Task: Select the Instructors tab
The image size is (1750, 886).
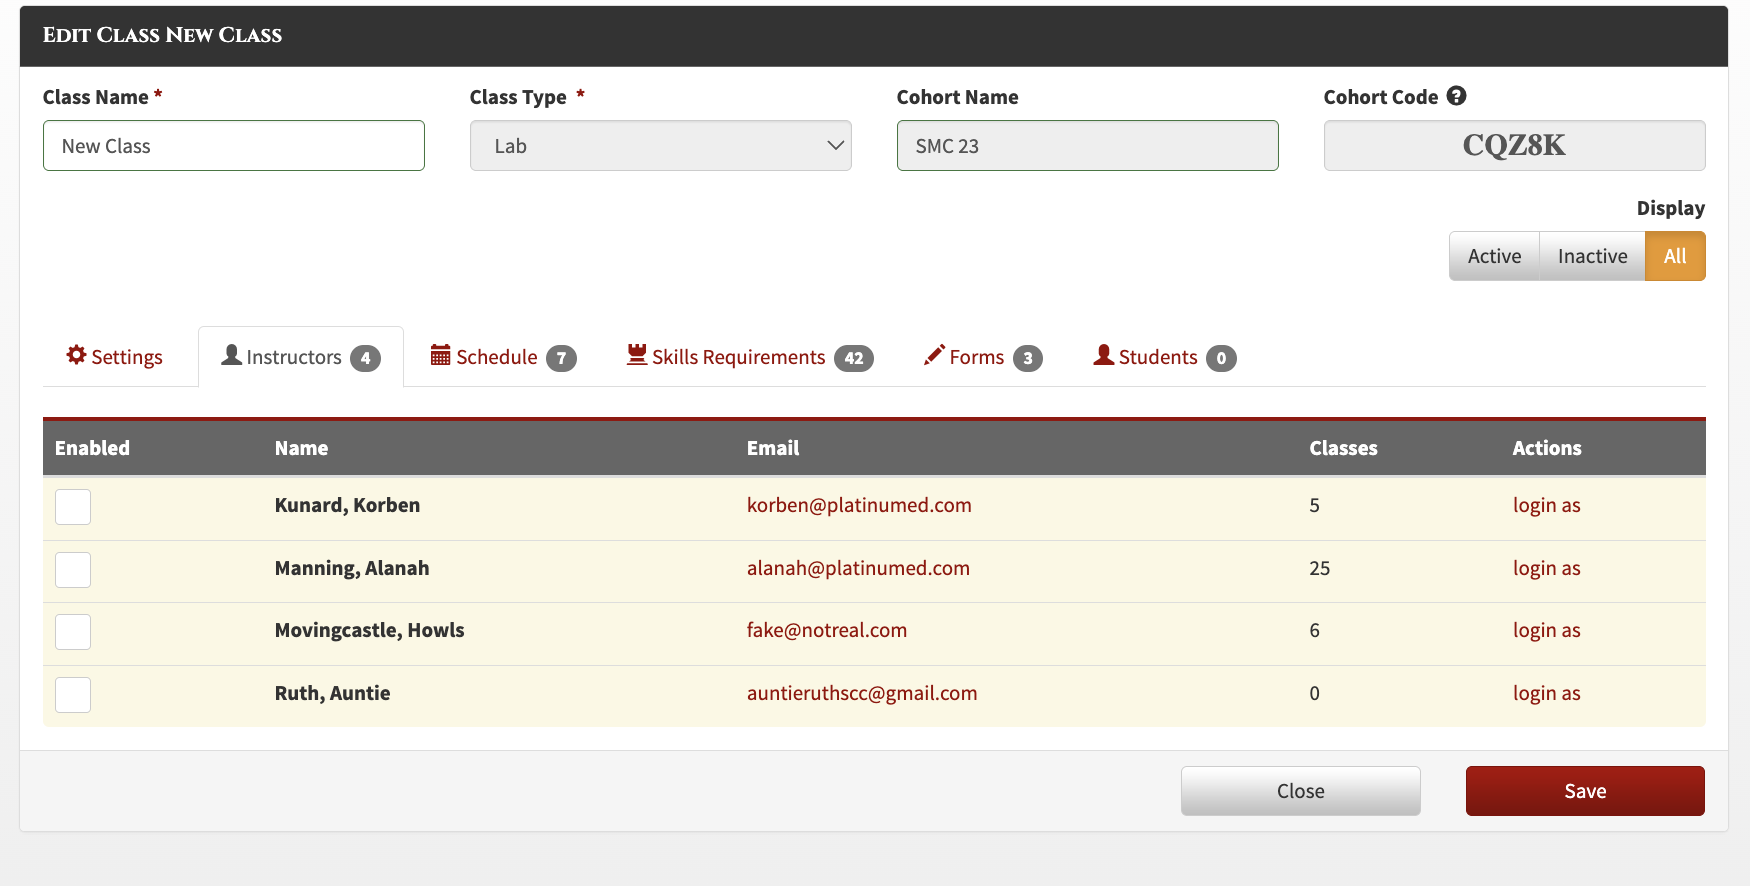Action: (301, 357)
